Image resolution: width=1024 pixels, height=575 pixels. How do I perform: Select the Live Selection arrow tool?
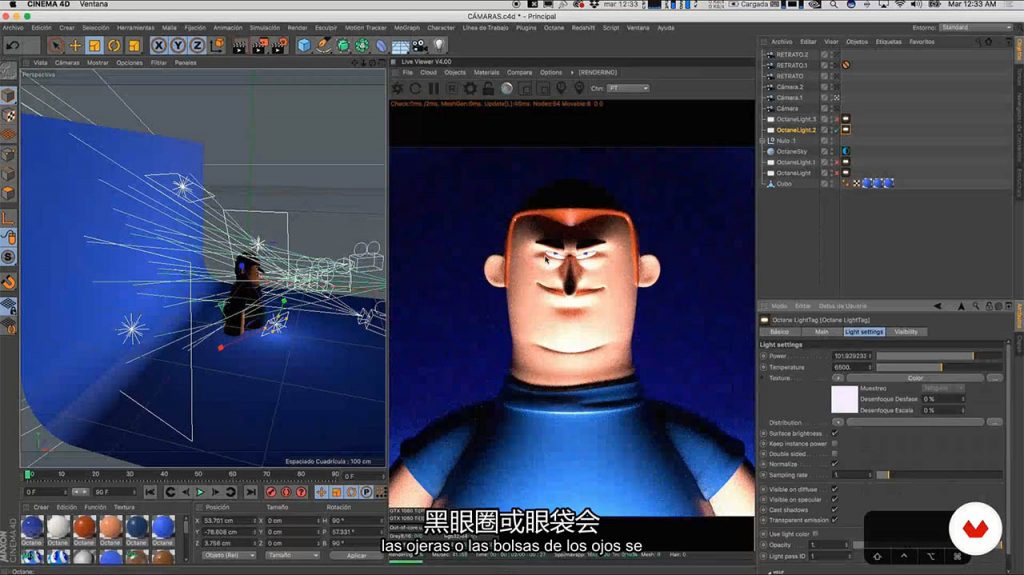tap(56, 45)
